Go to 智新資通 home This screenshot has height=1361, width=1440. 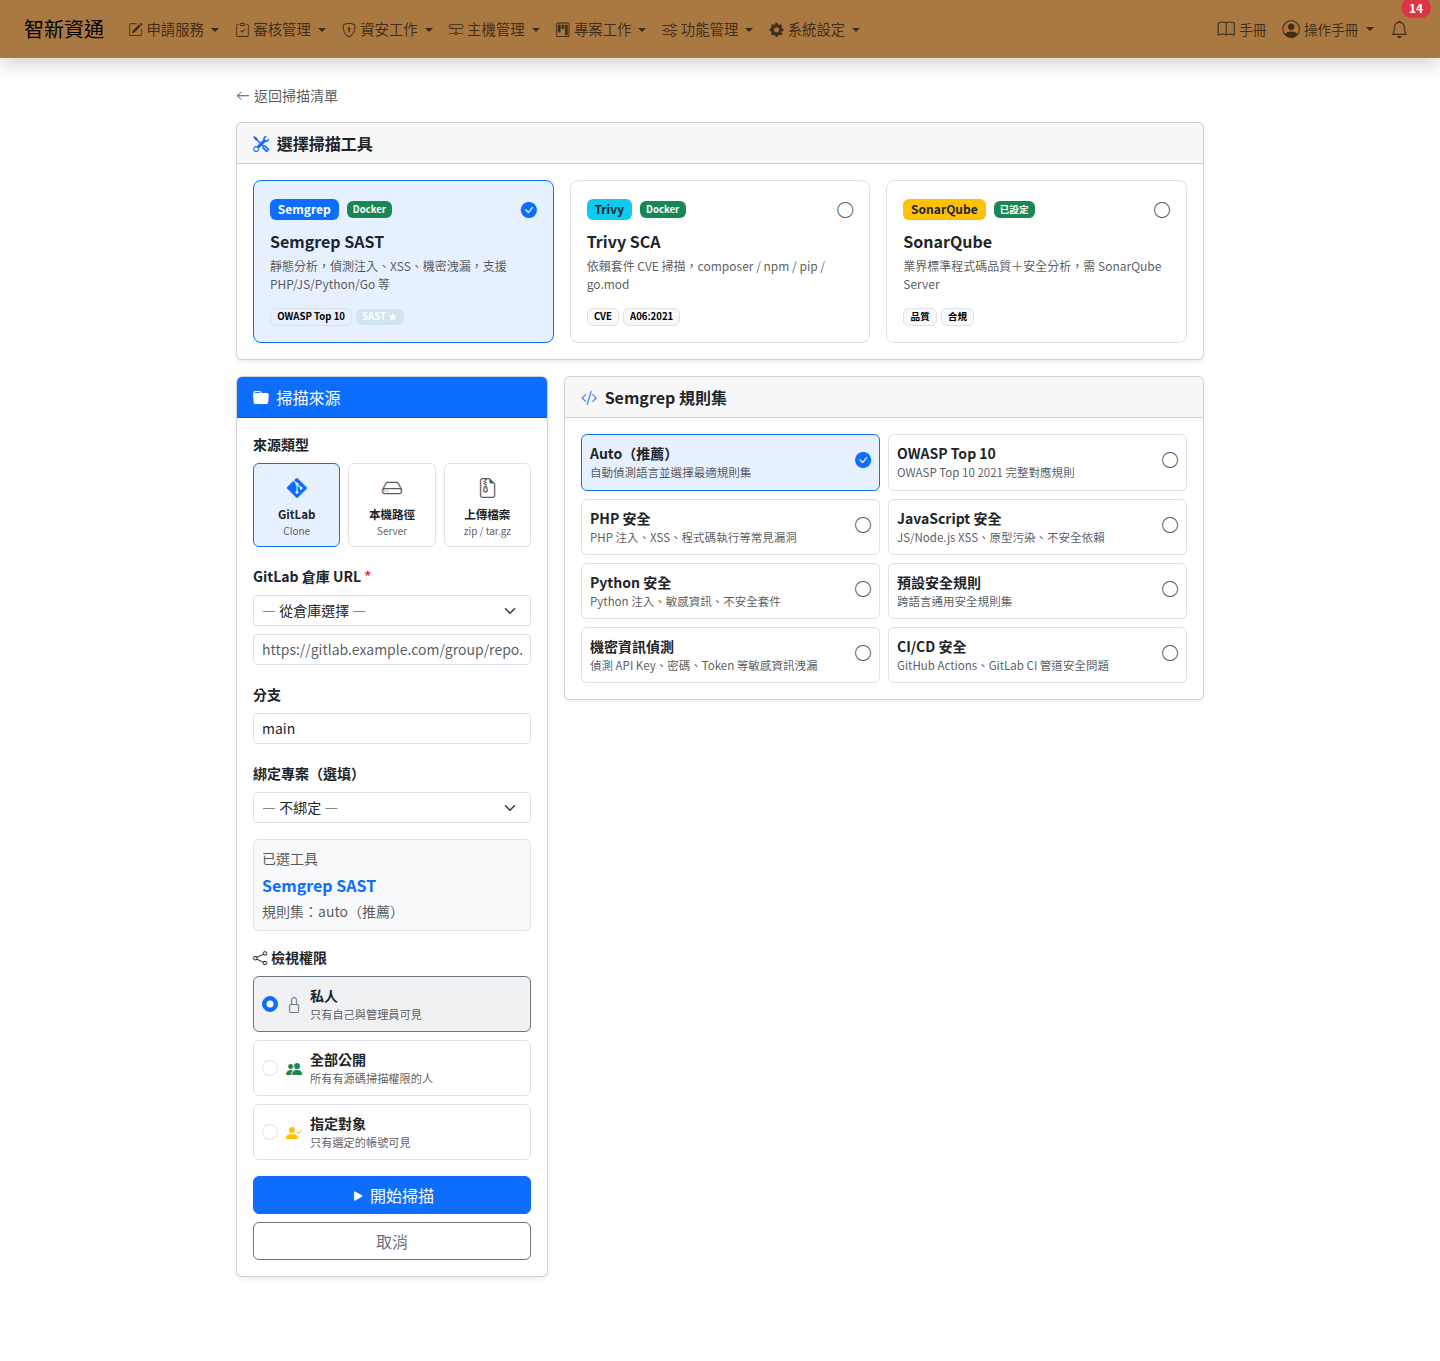[x=64, y=29]
